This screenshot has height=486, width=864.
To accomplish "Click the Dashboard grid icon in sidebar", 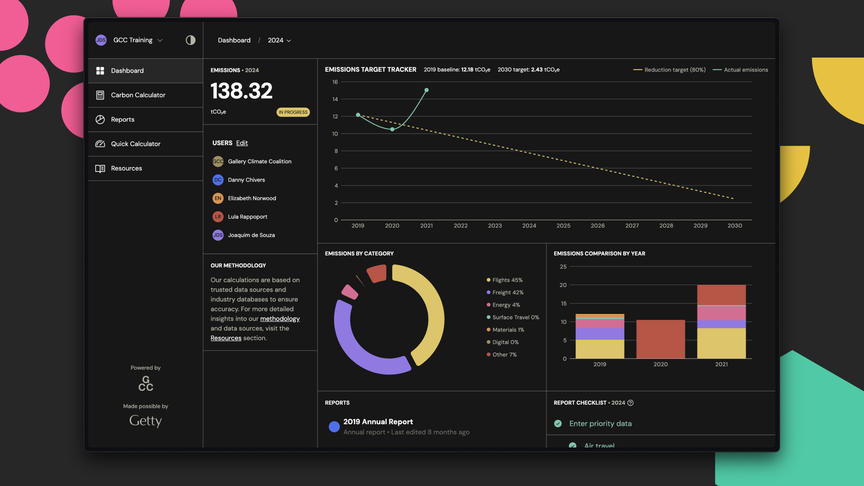I will click(100, 71).
